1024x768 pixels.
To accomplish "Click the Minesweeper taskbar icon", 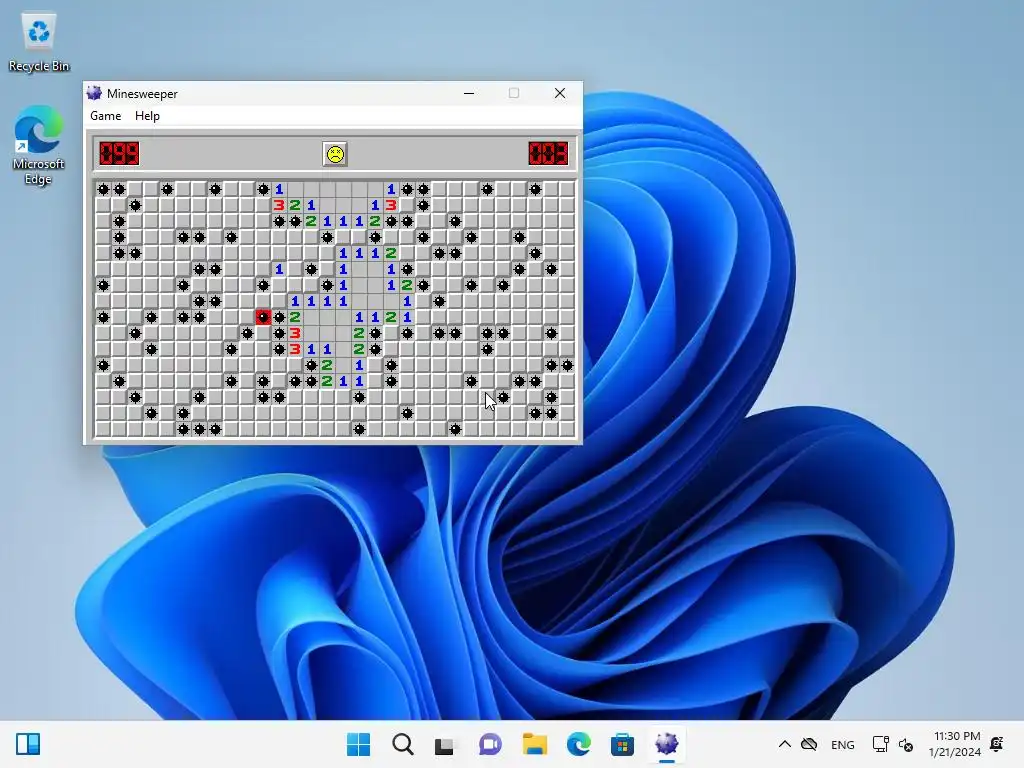I will [667, 743].
